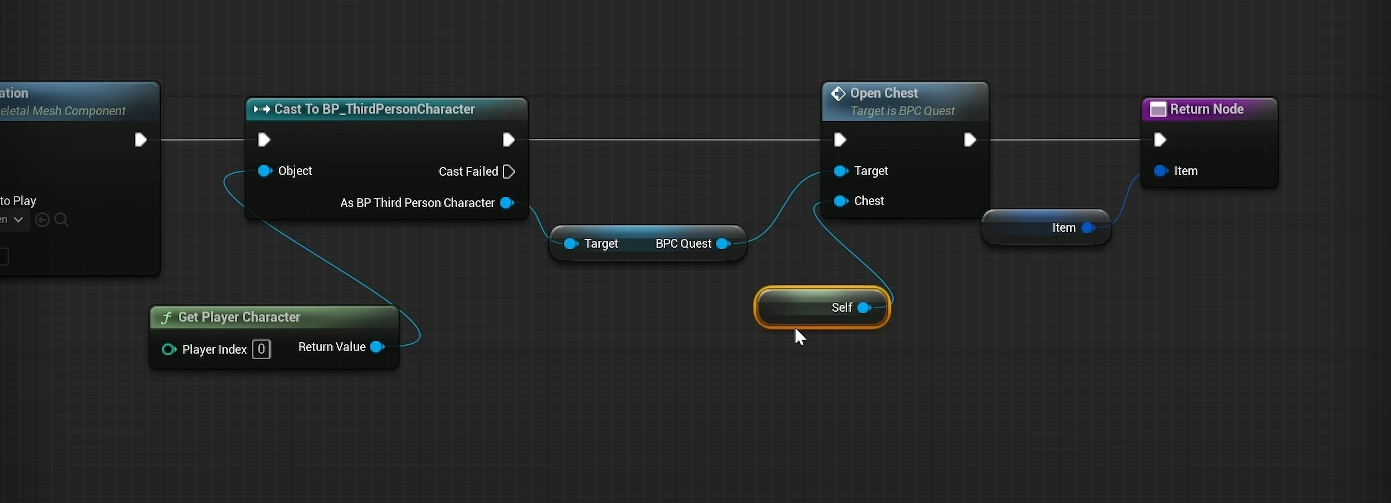Click the Cast Failed exec pin
The image size is (1391, 503).
click(x=509, y=172)
